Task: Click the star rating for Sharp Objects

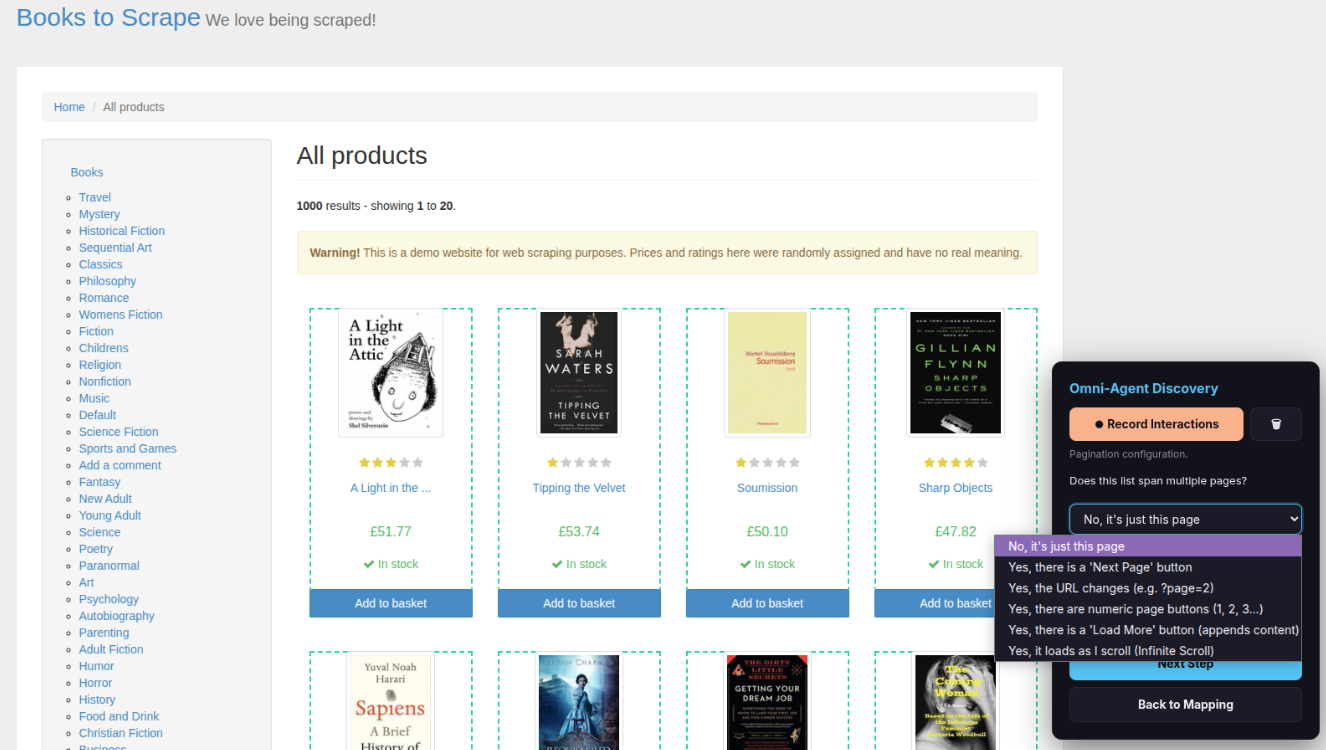Action: [956, 463]
